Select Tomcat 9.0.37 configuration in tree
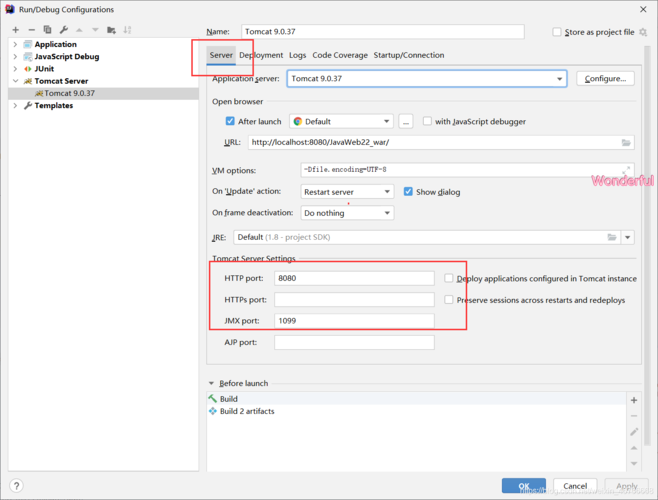 (104, 93)
